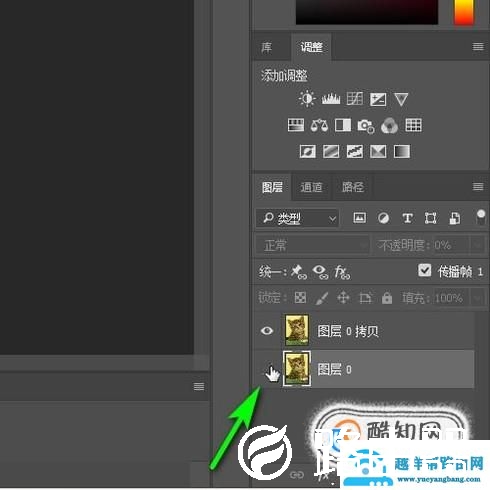Open the 路径 tab
The image size is (490, 490).
point(352,187)
